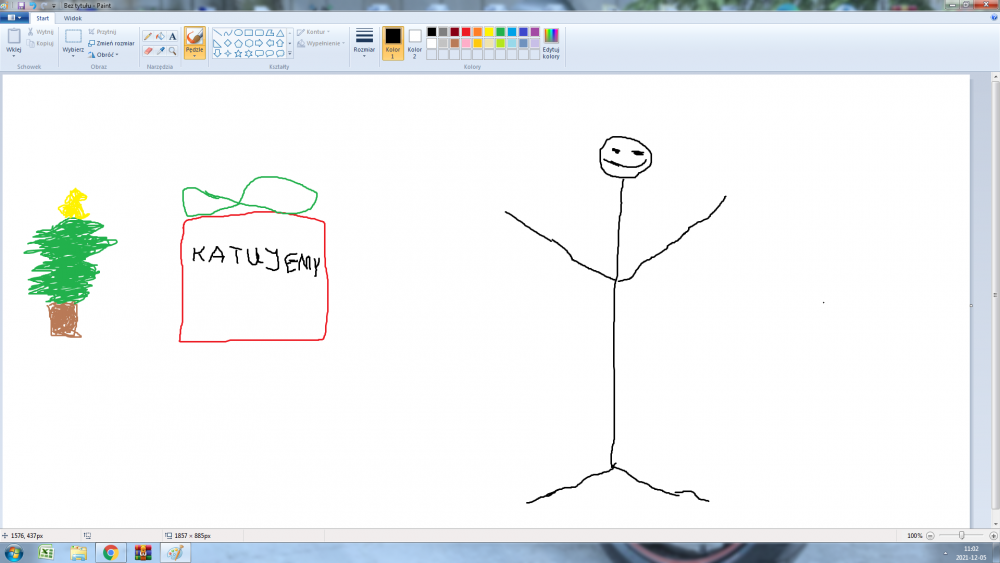Expand the Obróć rotate menu
The height and width of the screenshot is (563, 1000).
coord(103,55)
